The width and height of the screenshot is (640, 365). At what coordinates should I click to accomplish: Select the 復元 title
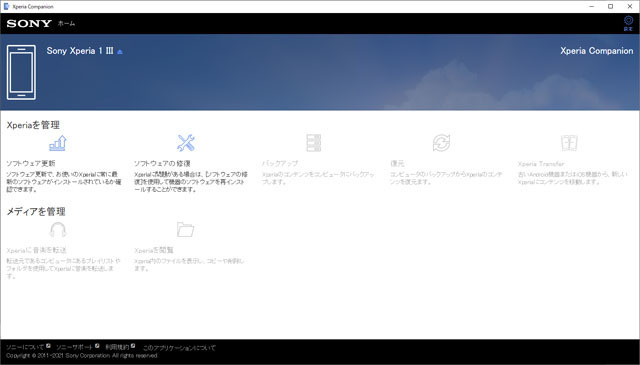coord(397,163)
